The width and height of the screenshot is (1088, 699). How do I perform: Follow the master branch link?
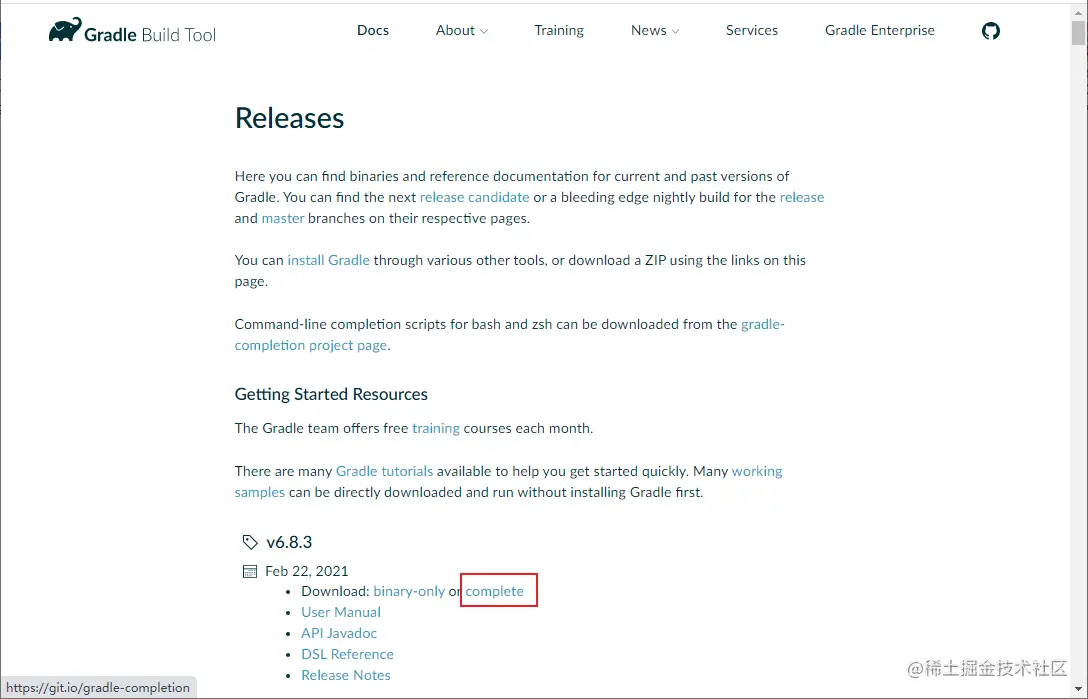(x=282, y=218)
